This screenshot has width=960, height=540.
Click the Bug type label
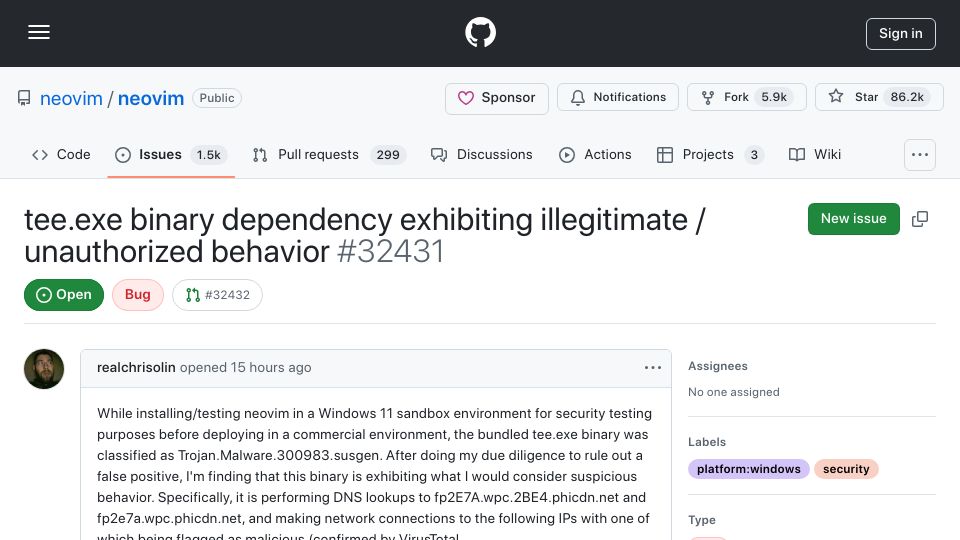[x=138, y=294]
